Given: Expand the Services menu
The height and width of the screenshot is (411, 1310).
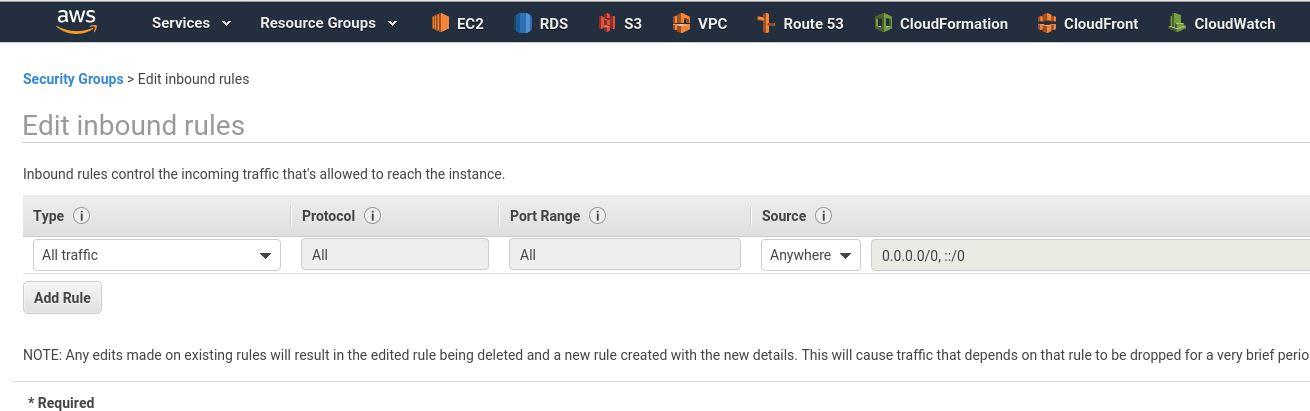Looking at the screenshot, I should click(x=191, y=23).
